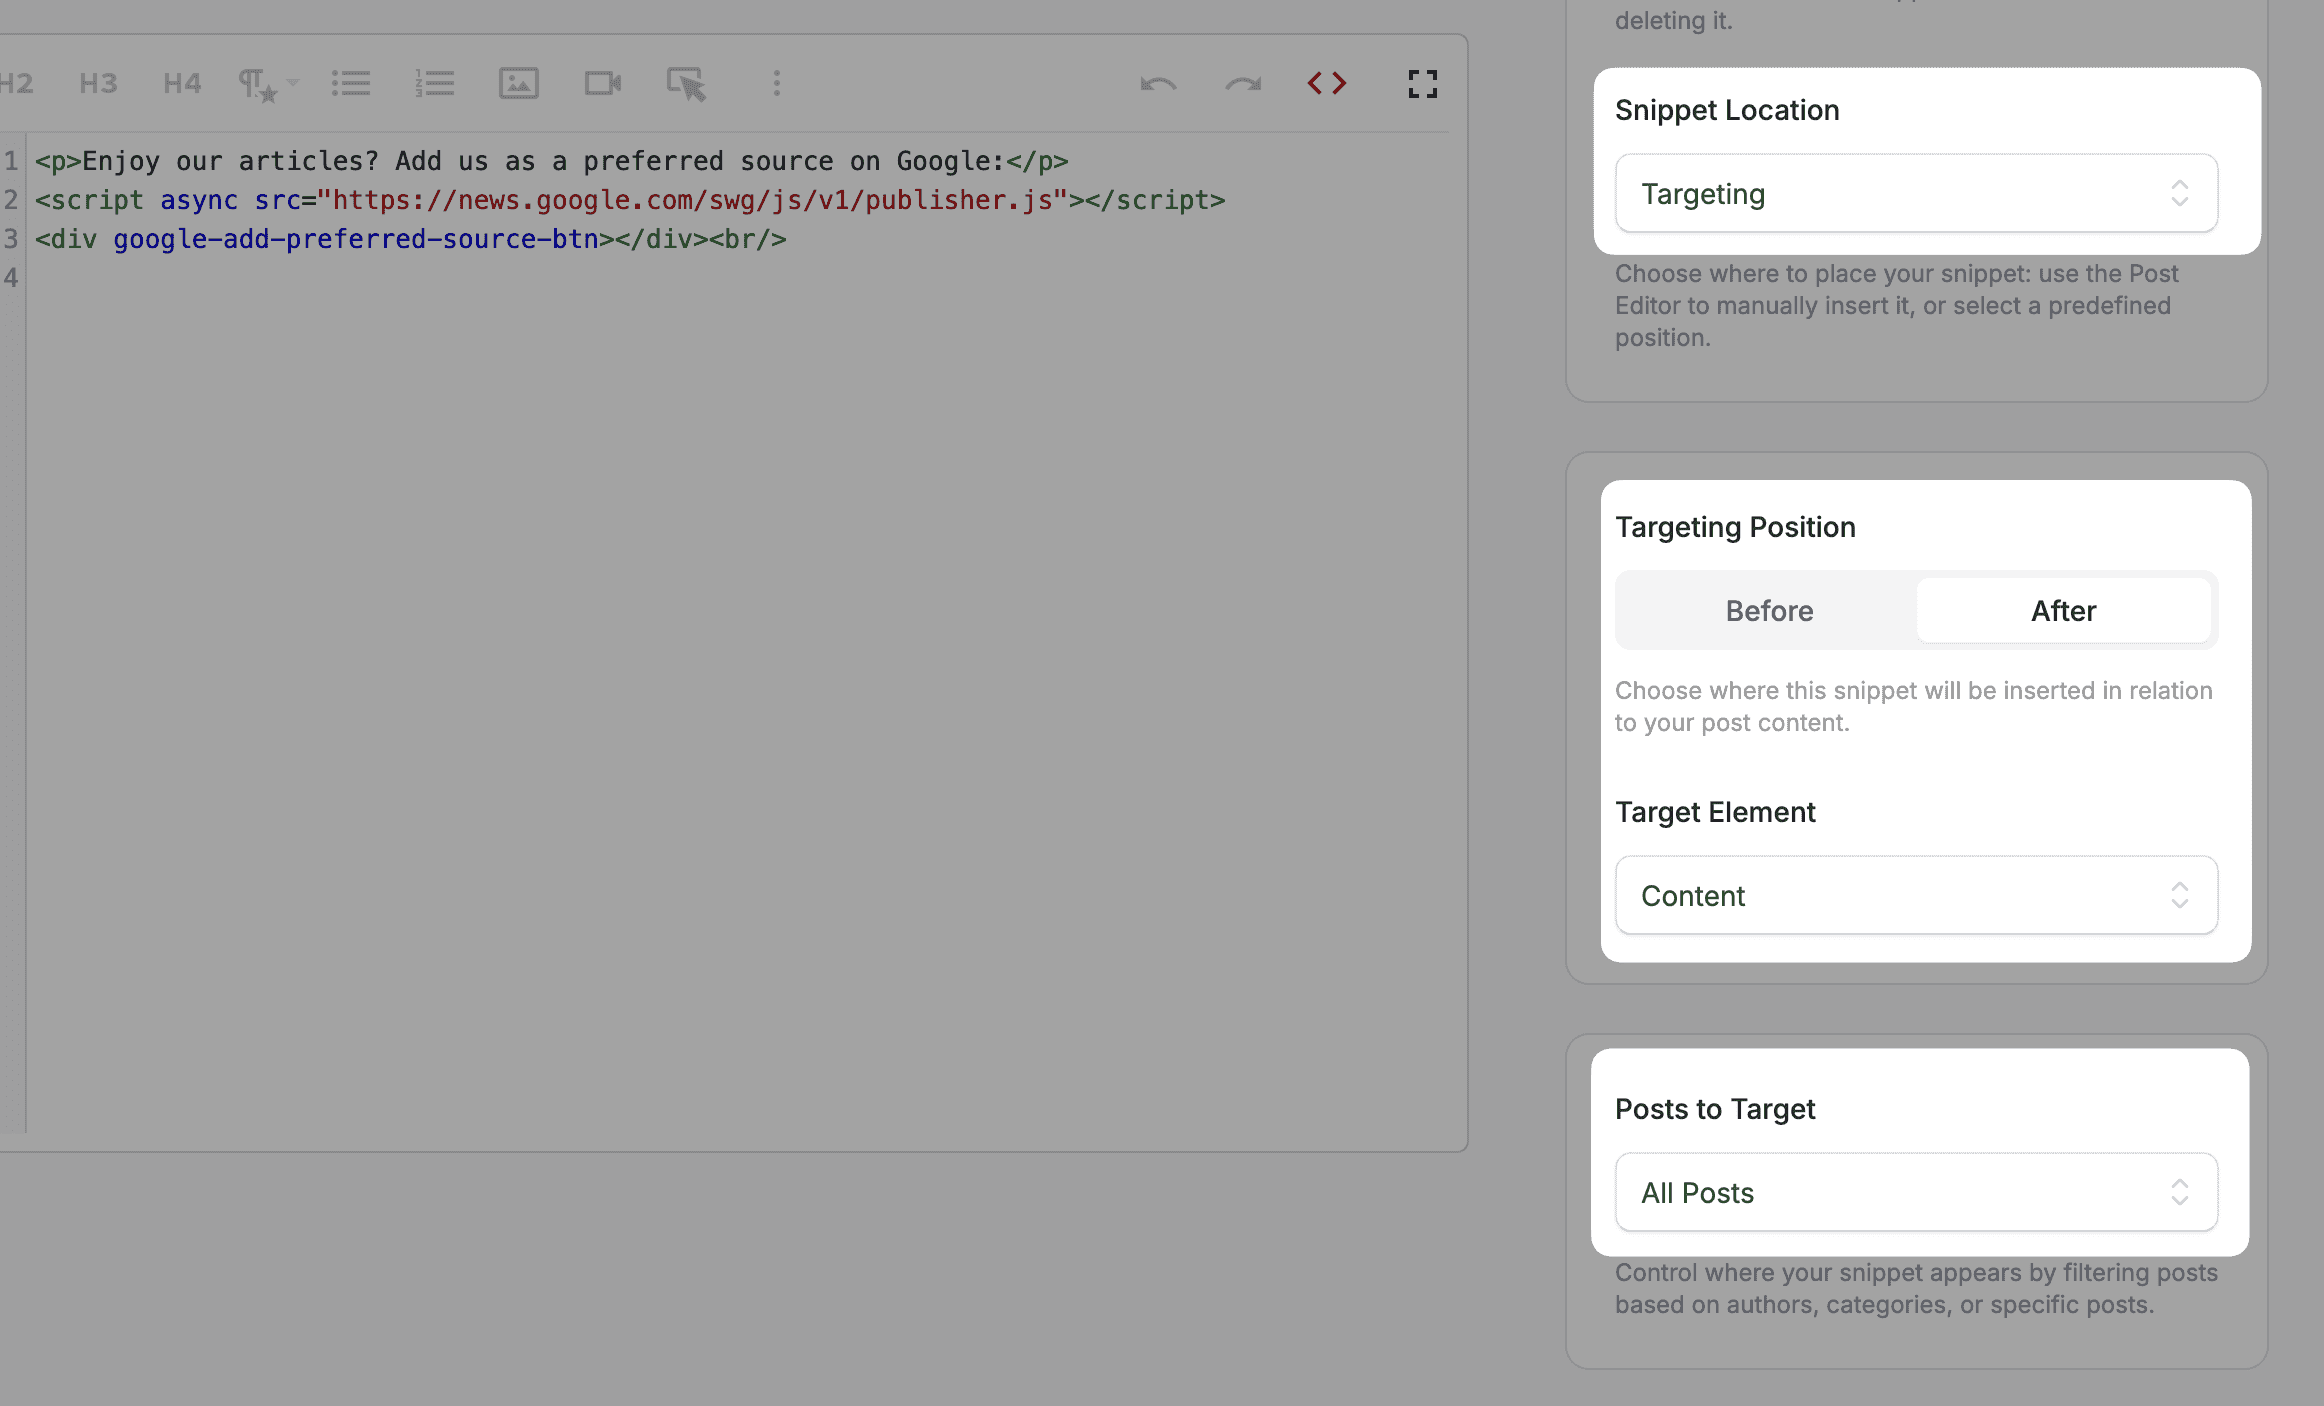Click the Target Element label
Image resolution: width=2324 pixels, height=1406 pixels.
tap(1715, 812)
